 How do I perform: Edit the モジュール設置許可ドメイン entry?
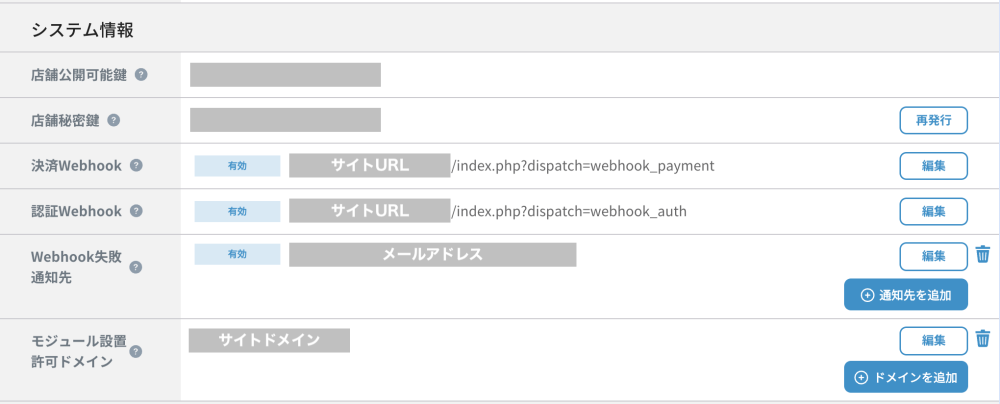point(933,341)
